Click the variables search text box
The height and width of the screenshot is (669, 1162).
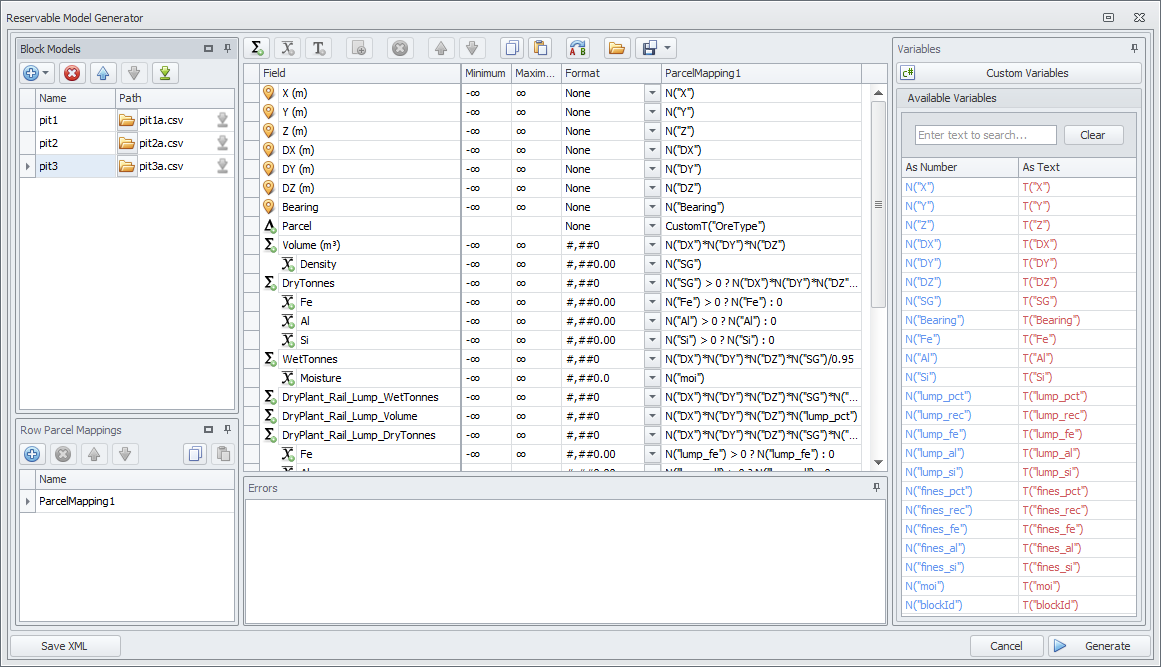coord(985,135)
